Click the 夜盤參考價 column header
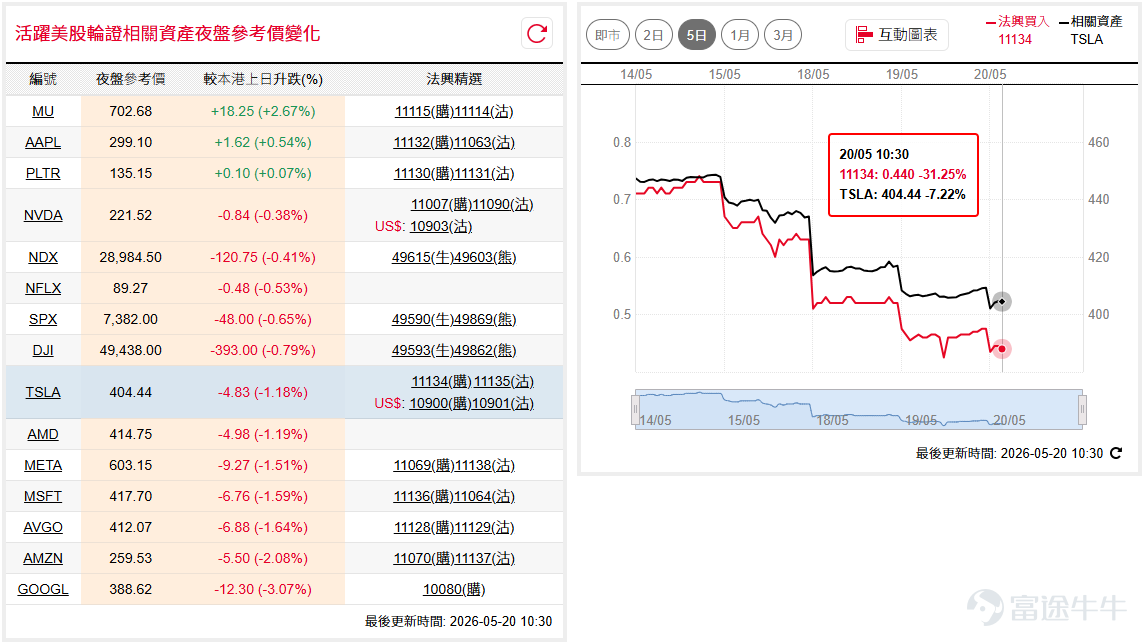1147x644 pixels. [130, 79]
